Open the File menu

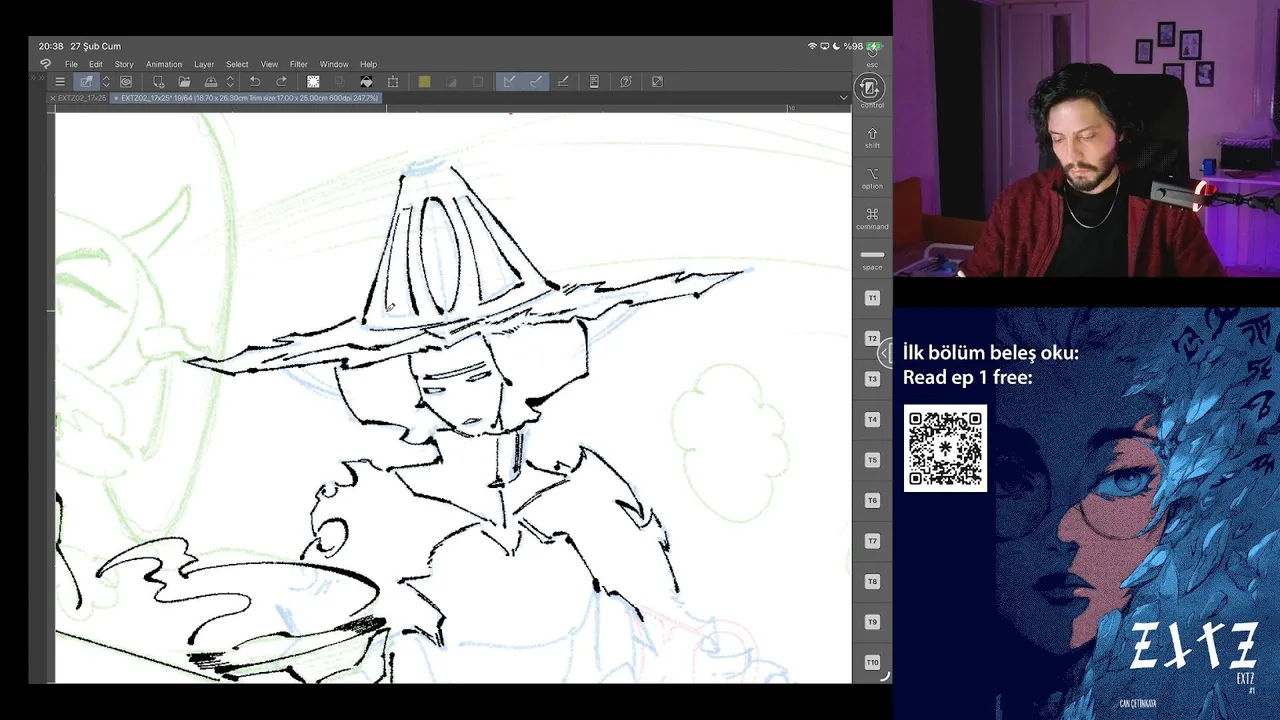point(71,64)
